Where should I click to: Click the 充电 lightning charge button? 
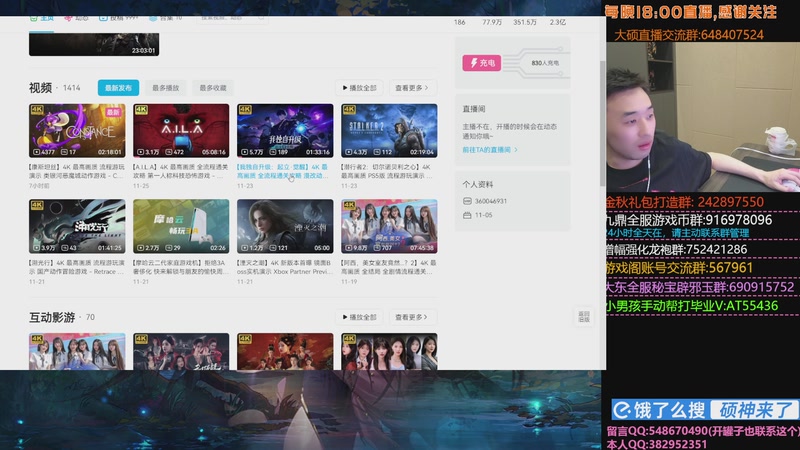point(481,63)
